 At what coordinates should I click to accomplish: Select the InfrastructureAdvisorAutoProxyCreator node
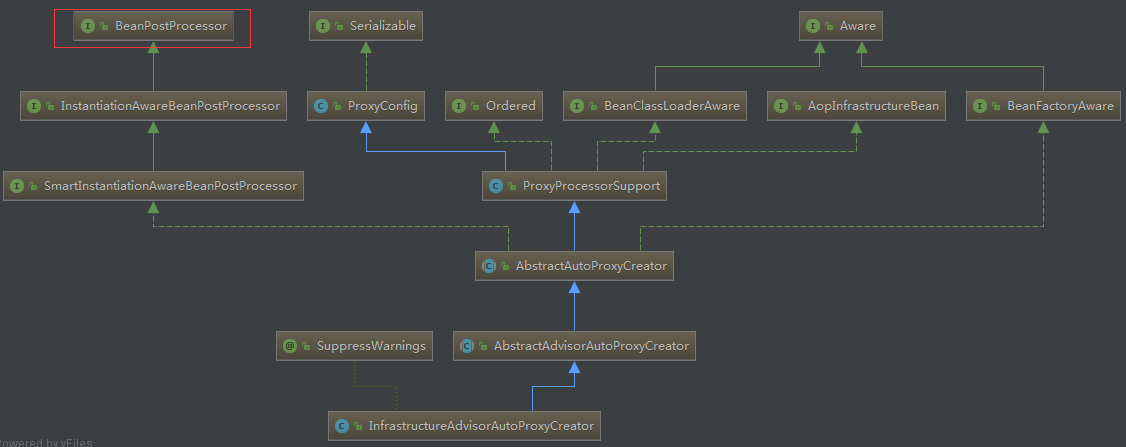click(465, 425)
